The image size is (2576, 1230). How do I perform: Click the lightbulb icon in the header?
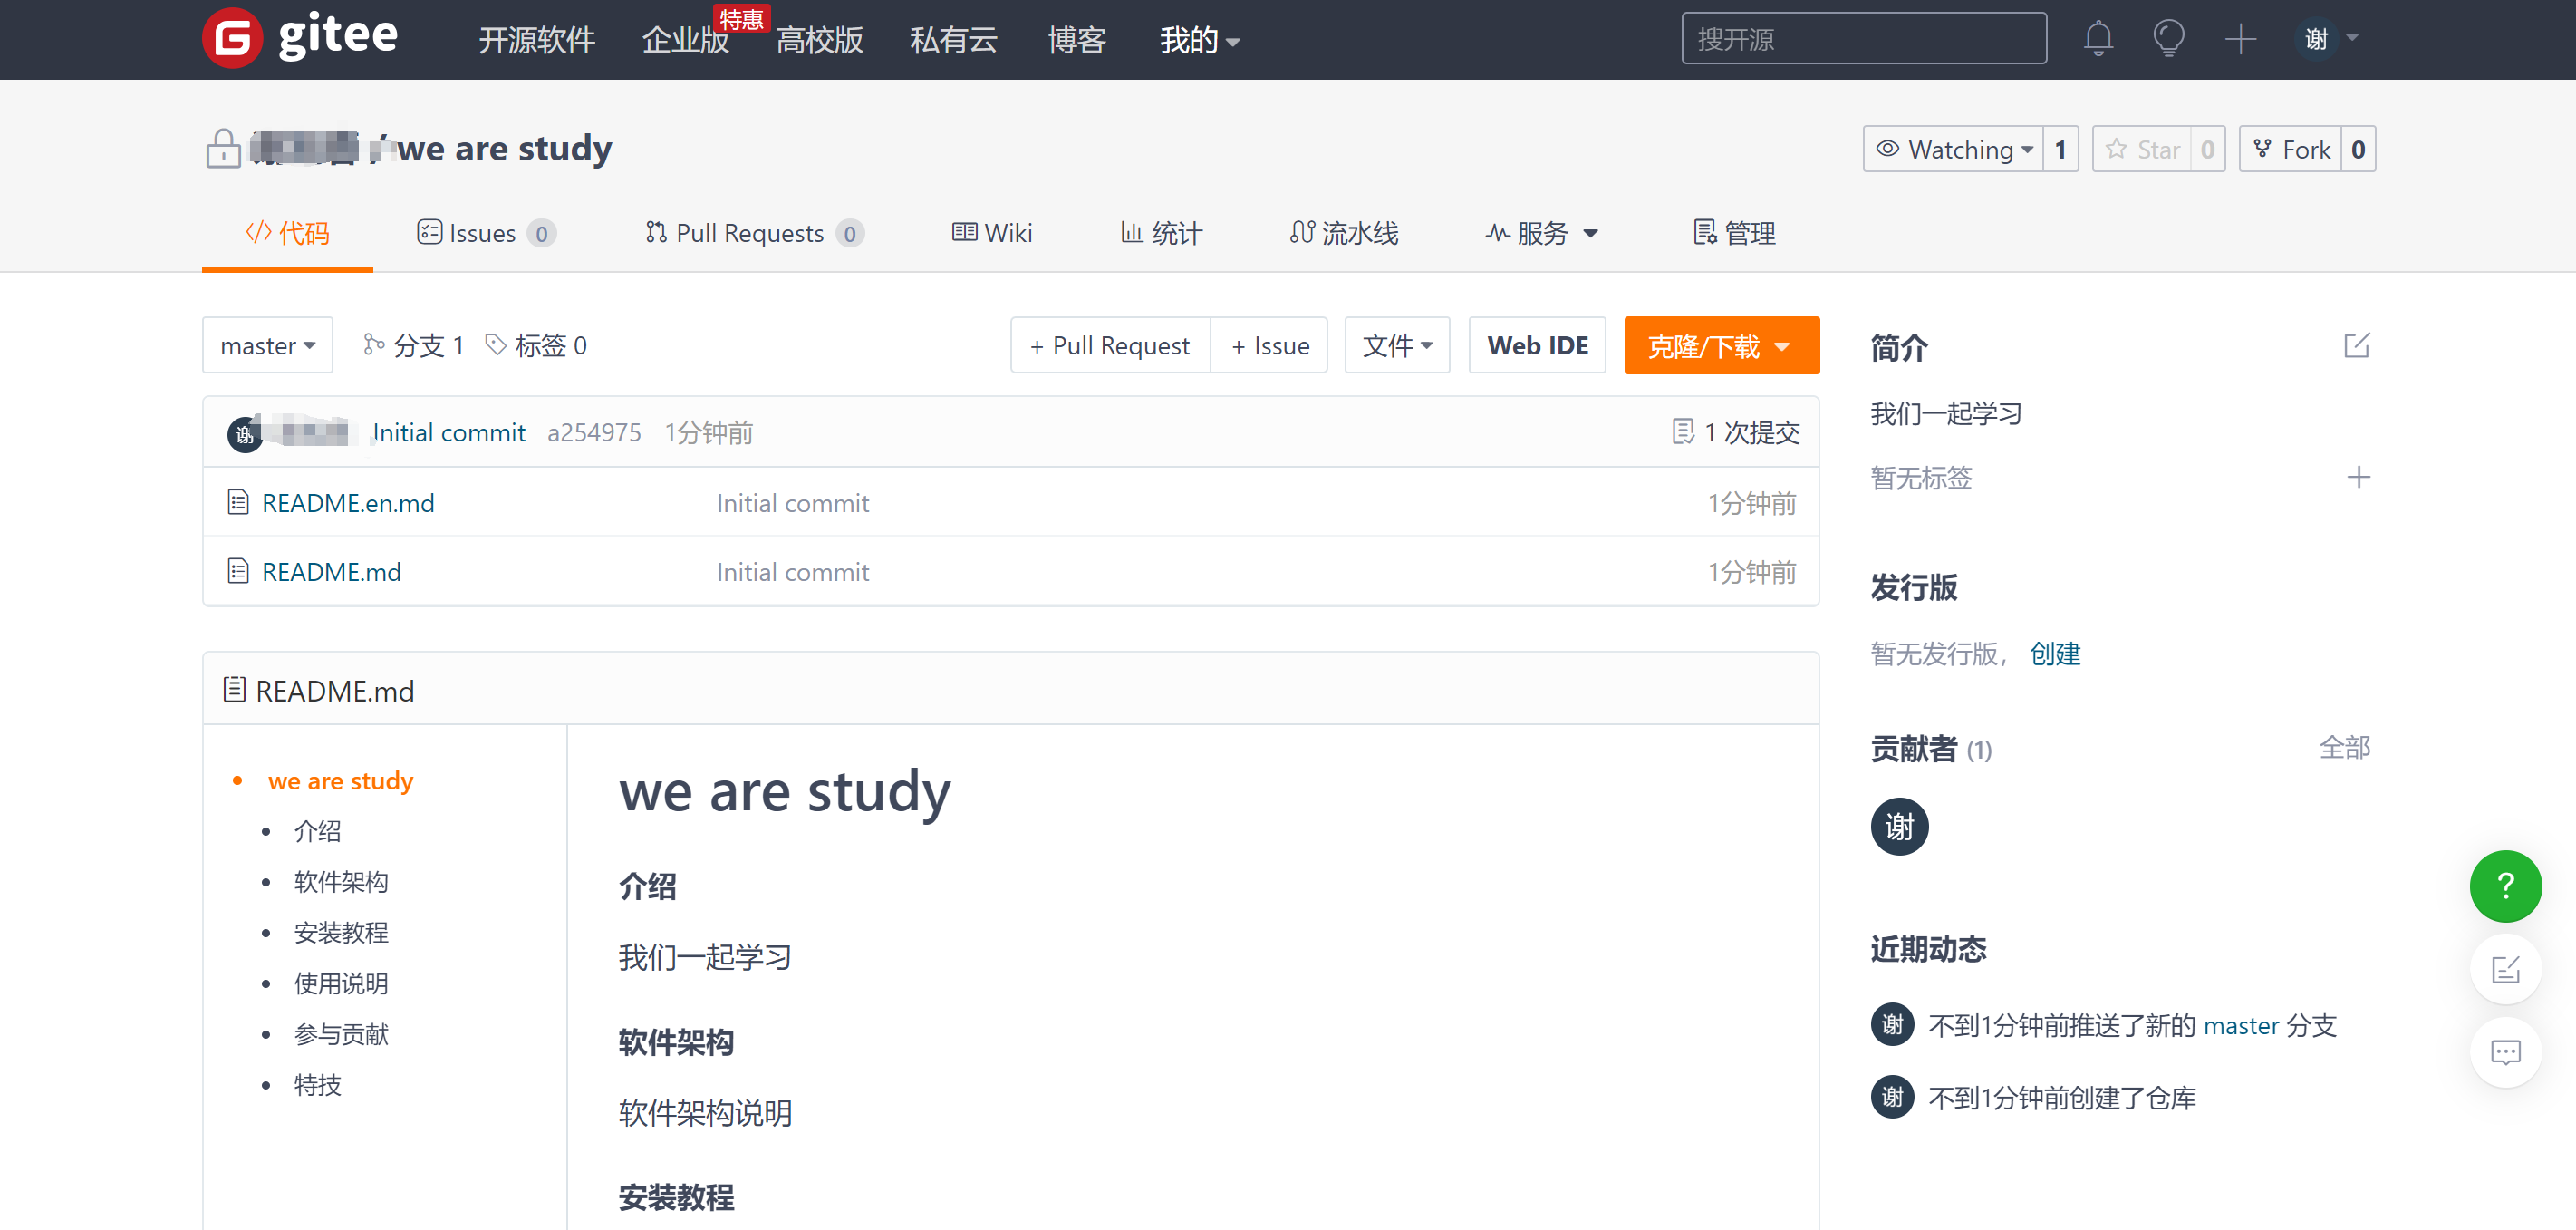click(2168, 39)
